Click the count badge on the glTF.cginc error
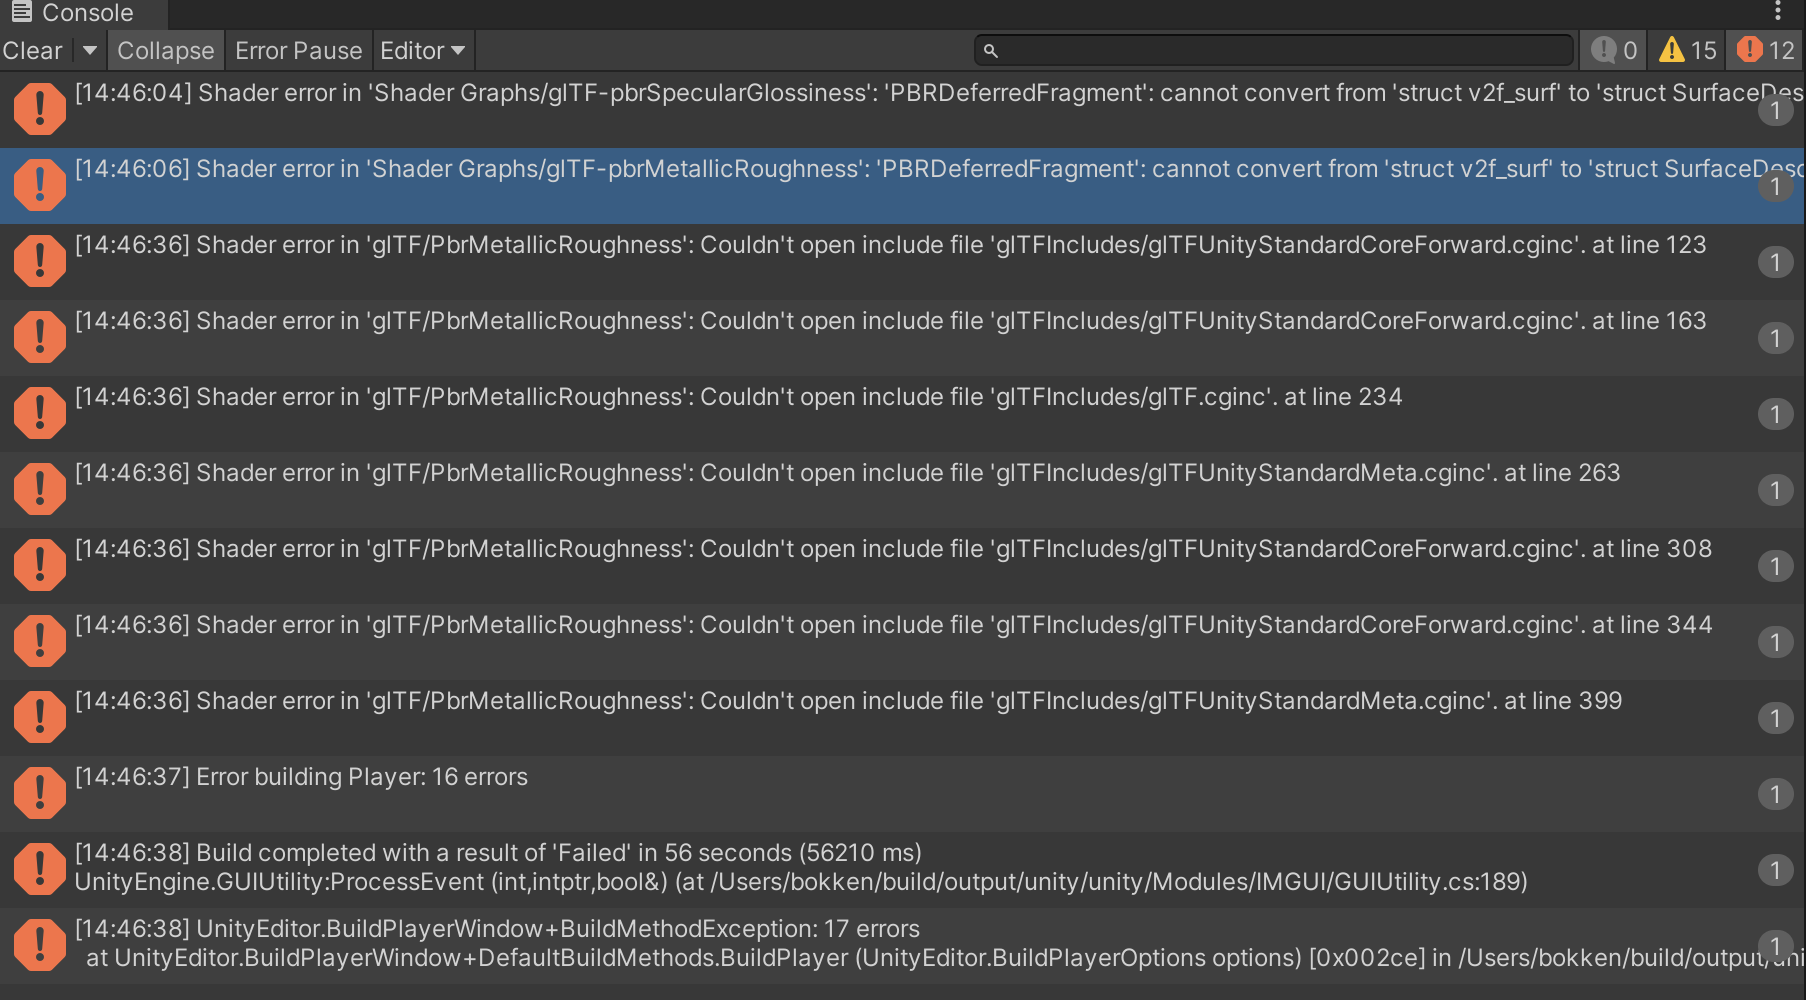The image size is (1806, 1000). [x=1775, y=413]
